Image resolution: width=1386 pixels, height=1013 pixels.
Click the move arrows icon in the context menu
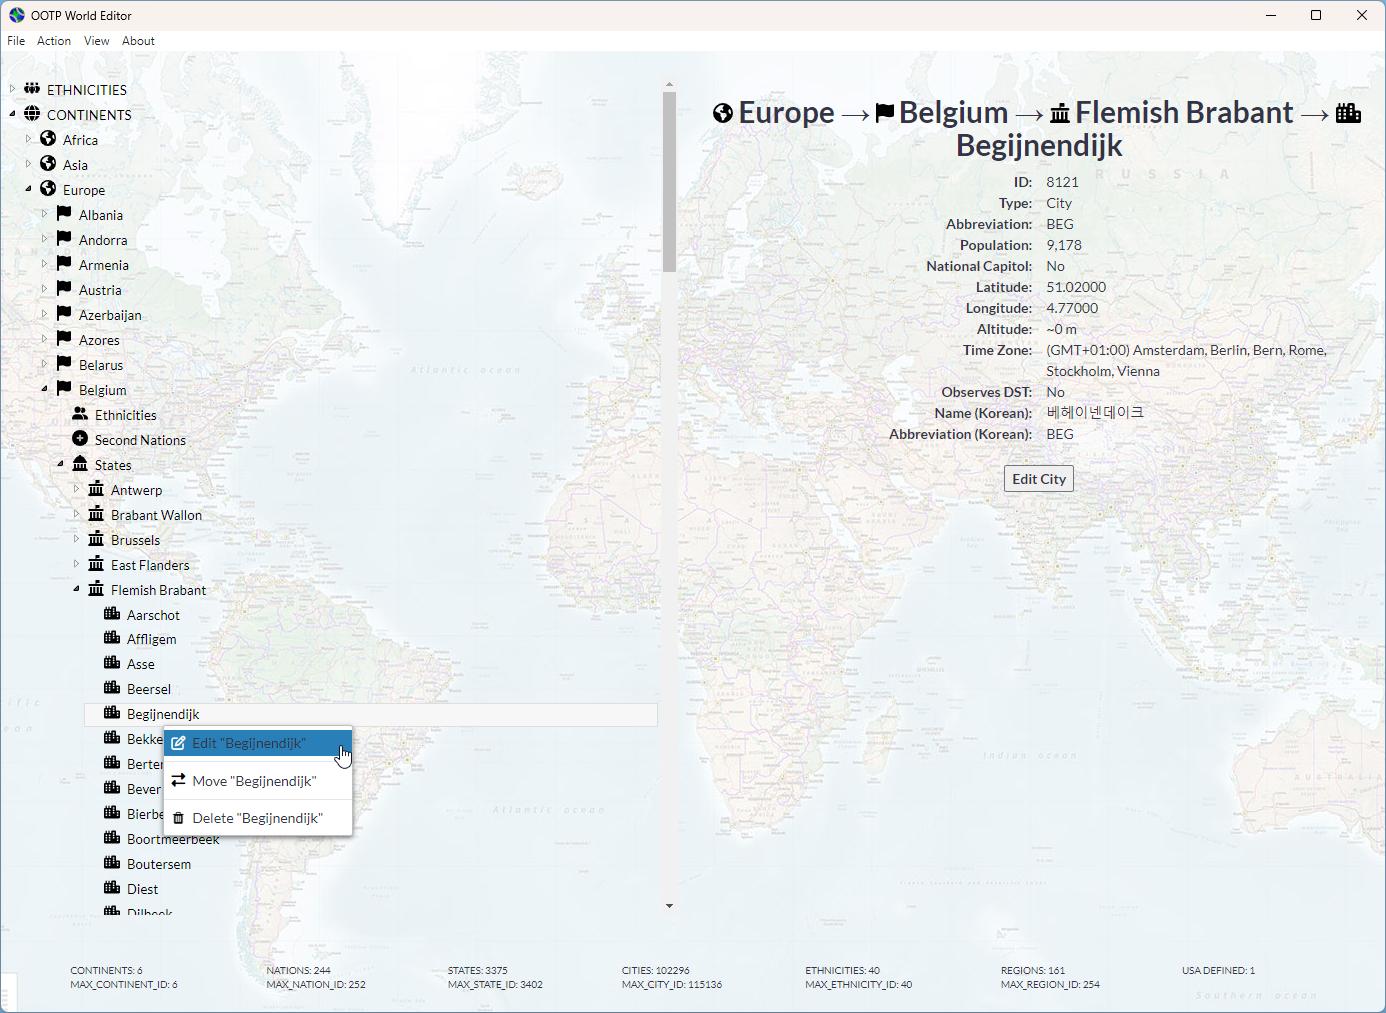click(178, 781)
